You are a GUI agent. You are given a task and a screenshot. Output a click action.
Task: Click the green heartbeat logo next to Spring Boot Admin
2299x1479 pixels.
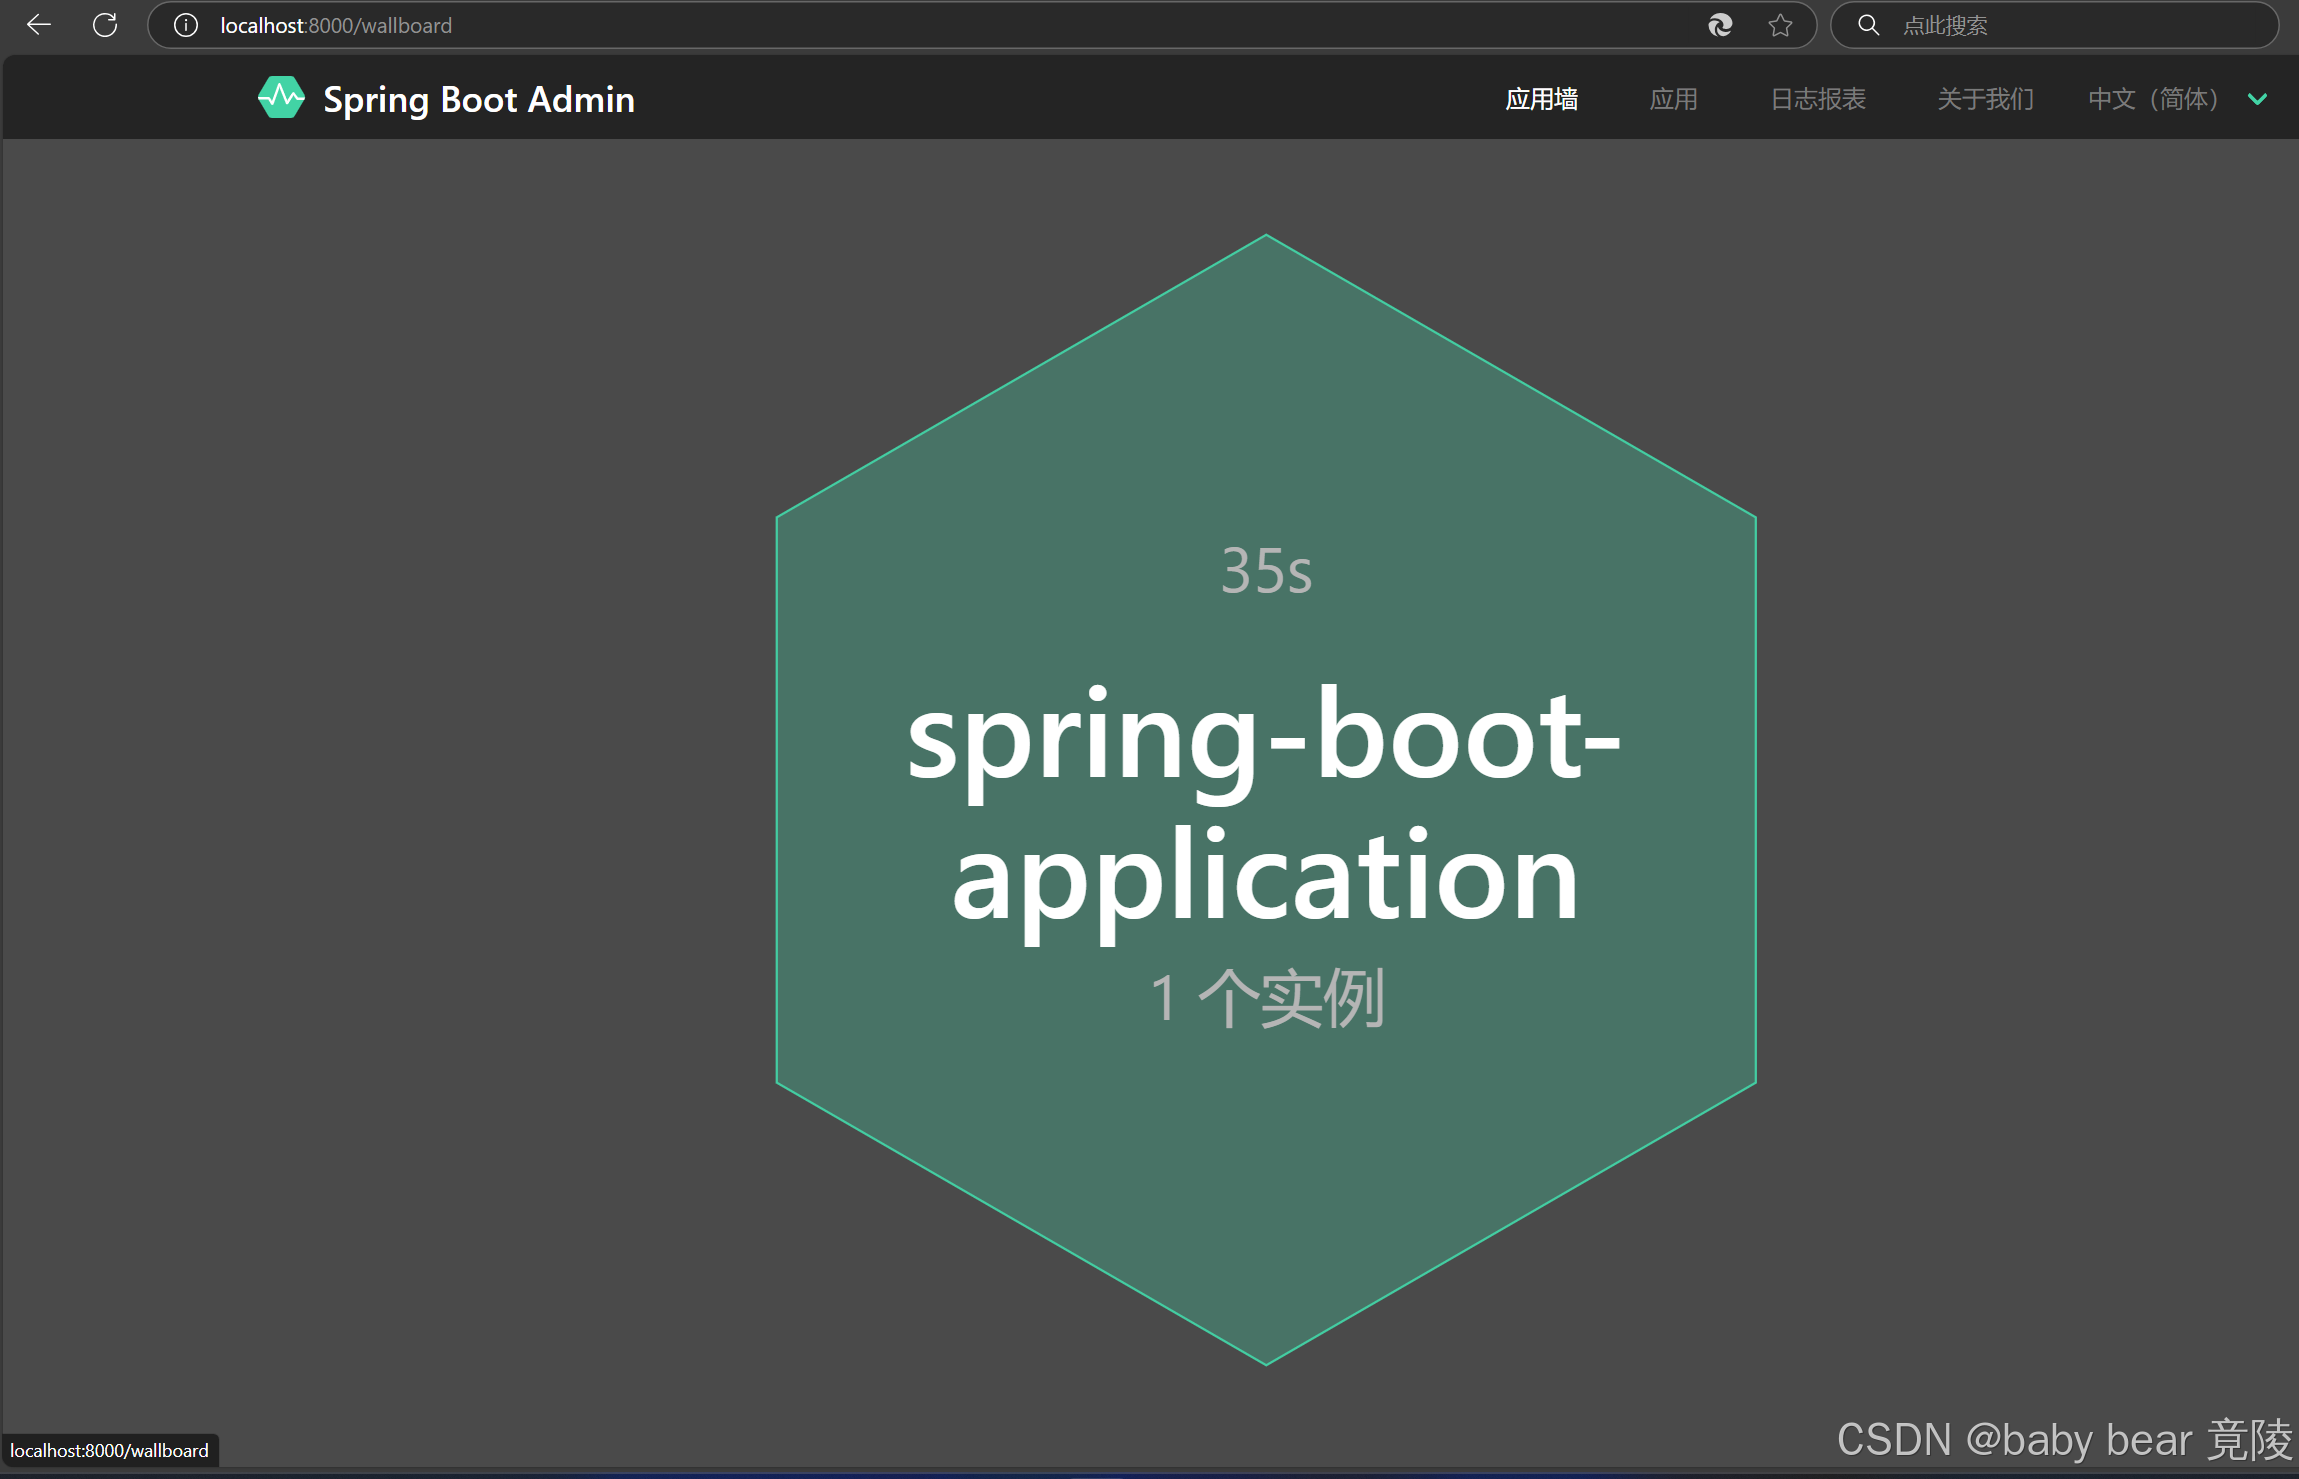click(281, 98)
